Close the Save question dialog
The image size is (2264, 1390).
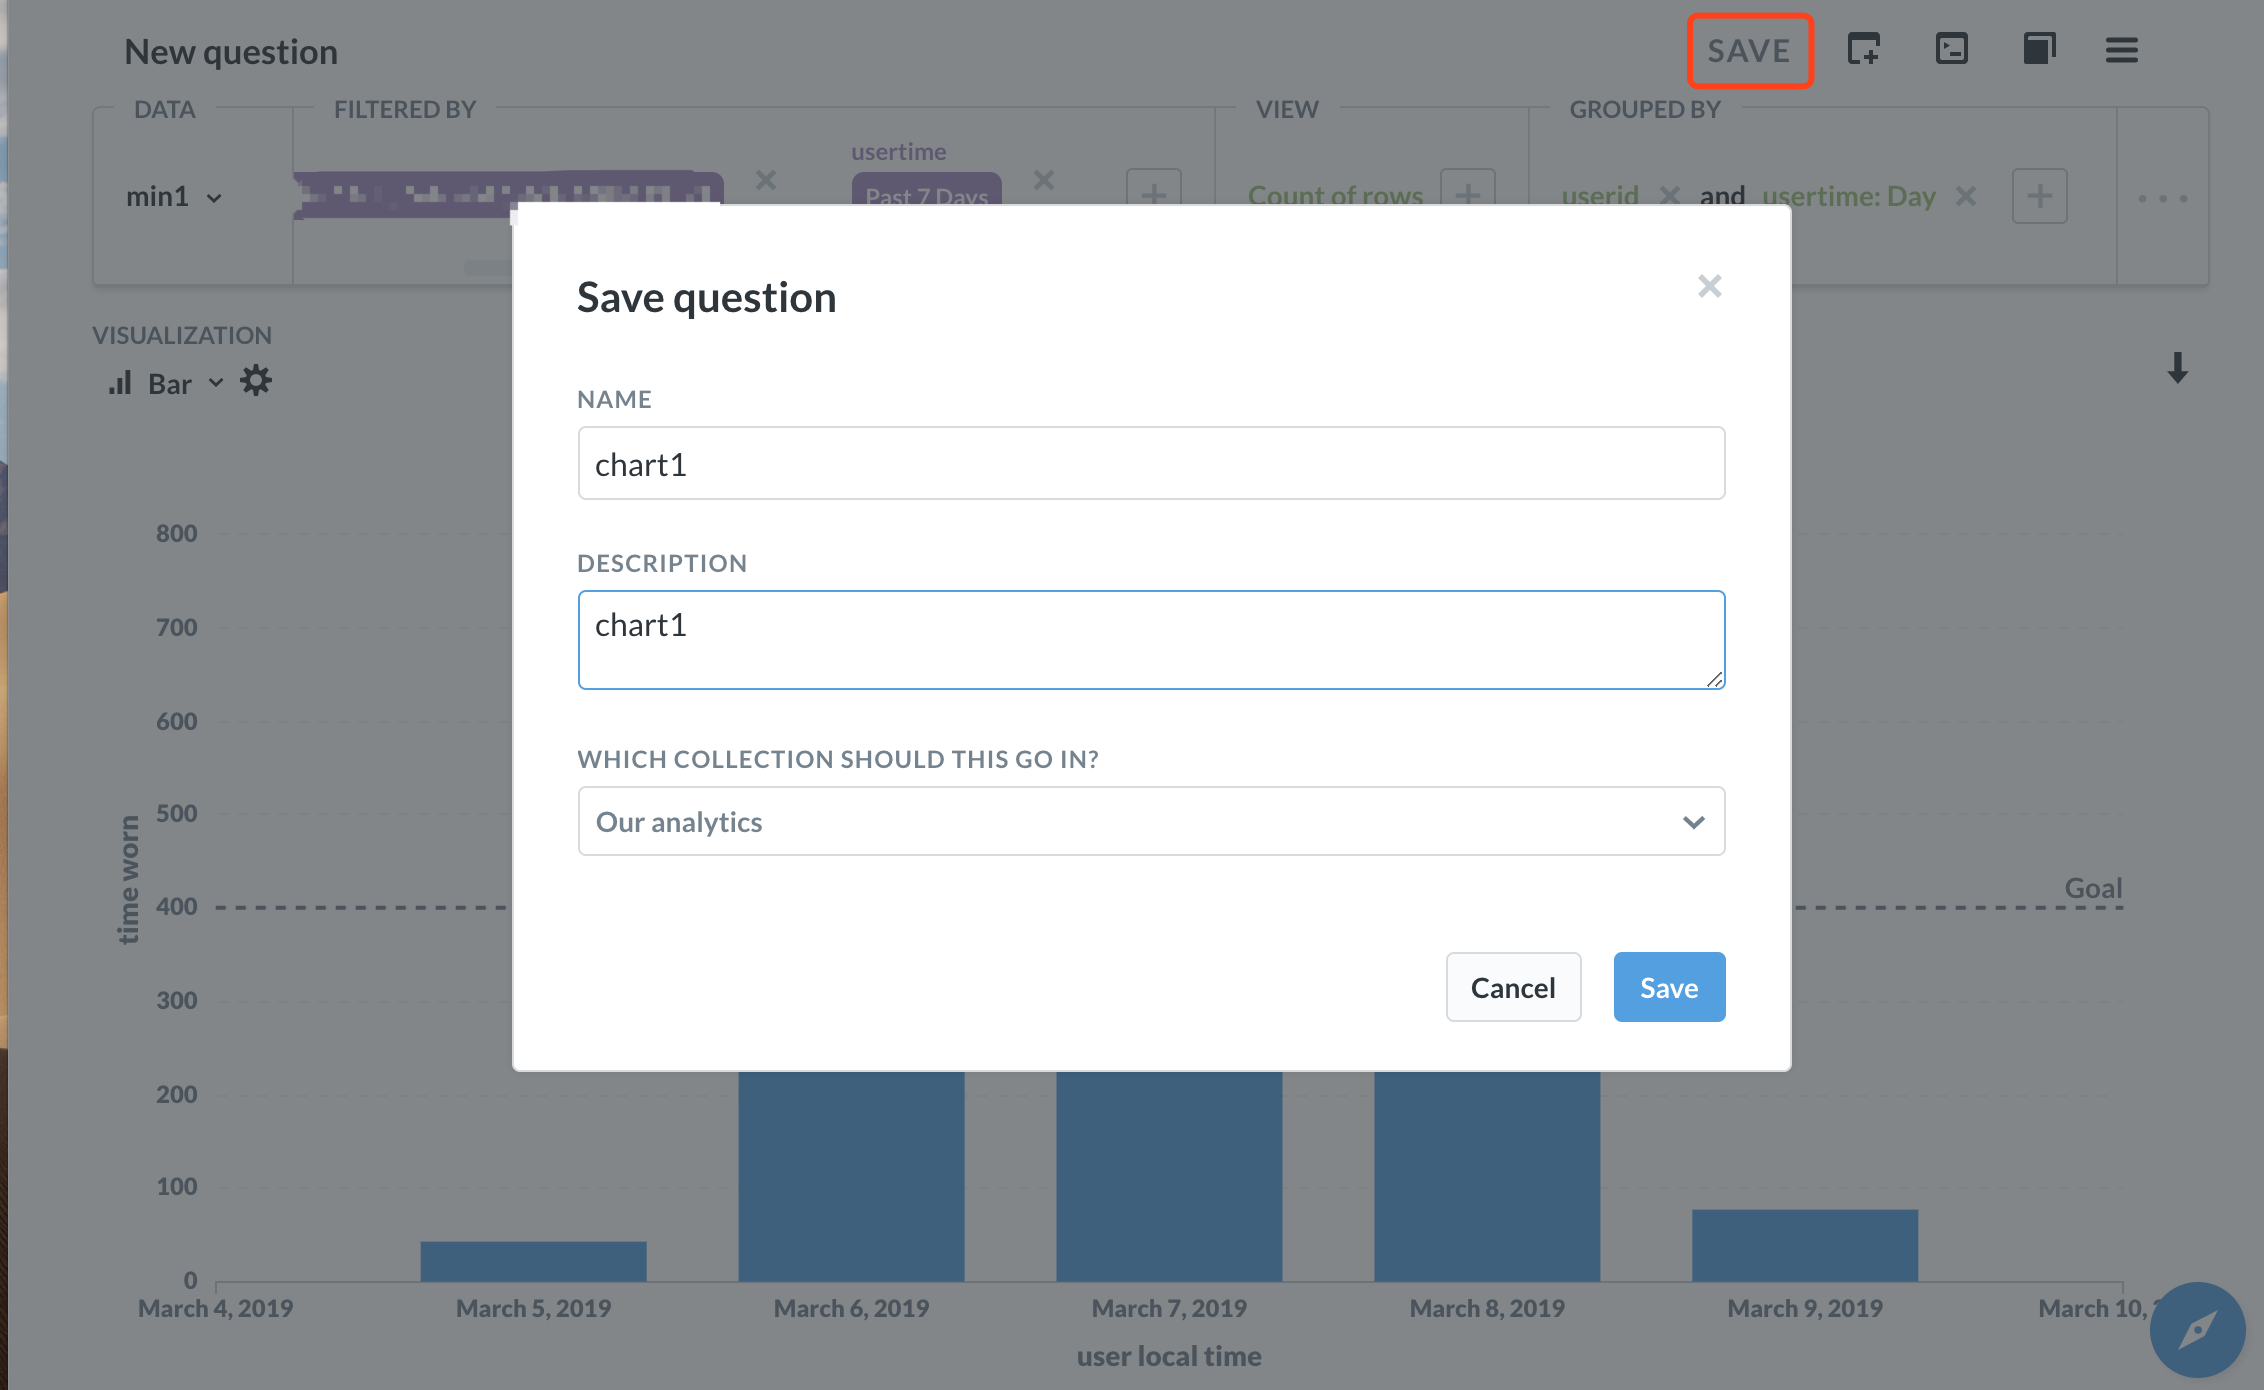click(1710, 286)
